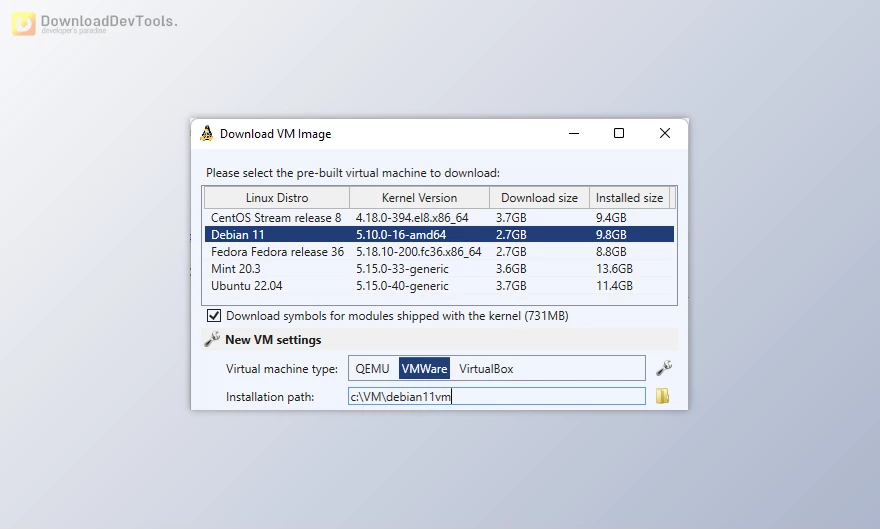Select VirtualBox virtual machine type
880x529 pixels.
[x=486, y=369]
